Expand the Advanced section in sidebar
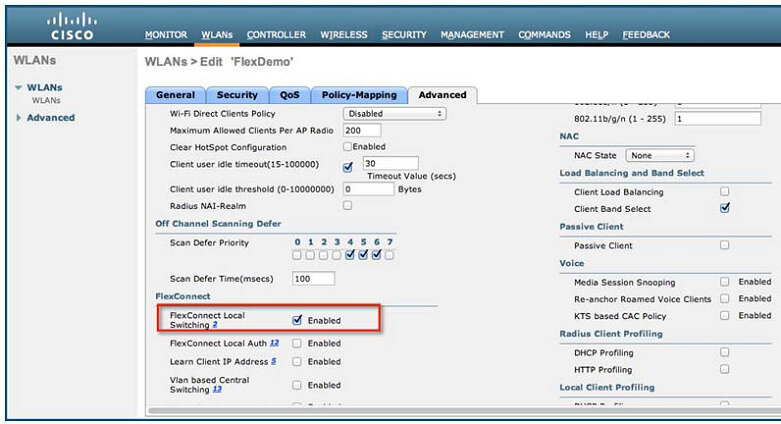This screenshot has width=781, height=424. 18,118
